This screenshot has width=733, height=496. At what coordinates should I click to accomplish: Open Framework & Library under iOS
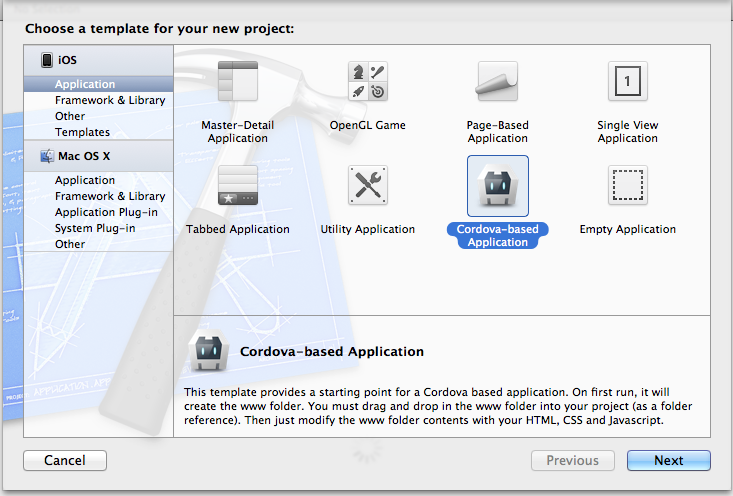[x=110, y=100]
